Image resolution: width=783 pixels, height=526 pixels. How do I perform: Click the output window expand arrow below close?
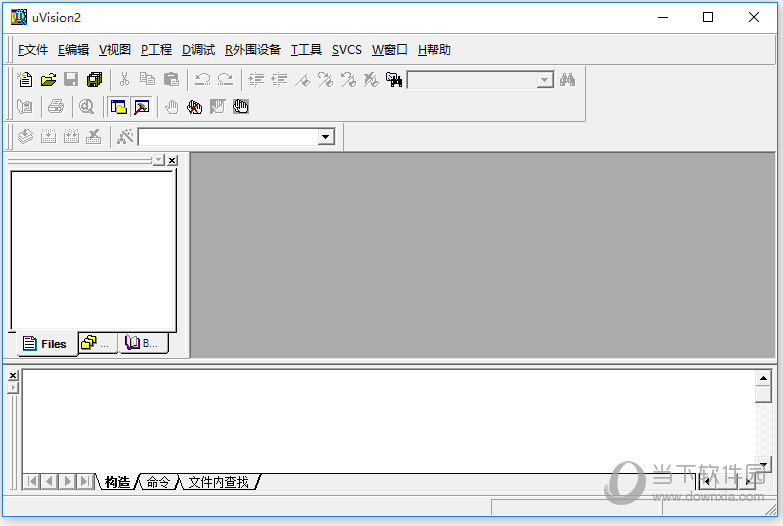point(13,388)
